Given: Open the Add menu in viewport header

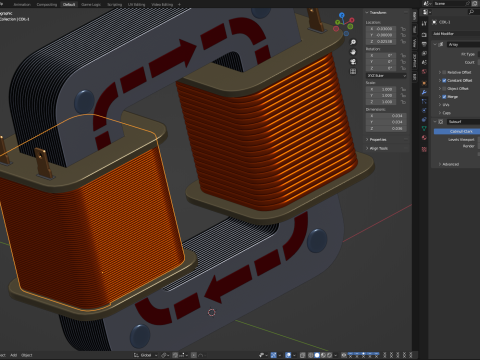Looking at the screenshot, I should [x=13, y=355].
